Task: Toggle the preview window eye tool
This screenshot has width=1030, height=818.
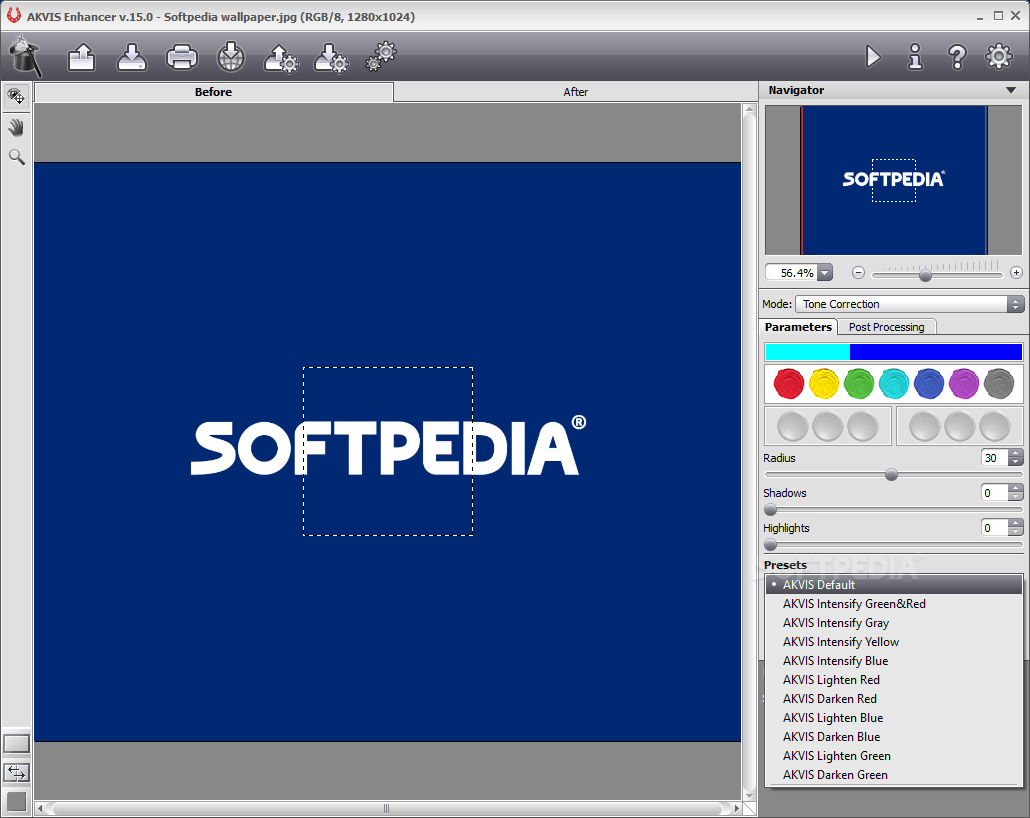Action: tap(16, 97)
